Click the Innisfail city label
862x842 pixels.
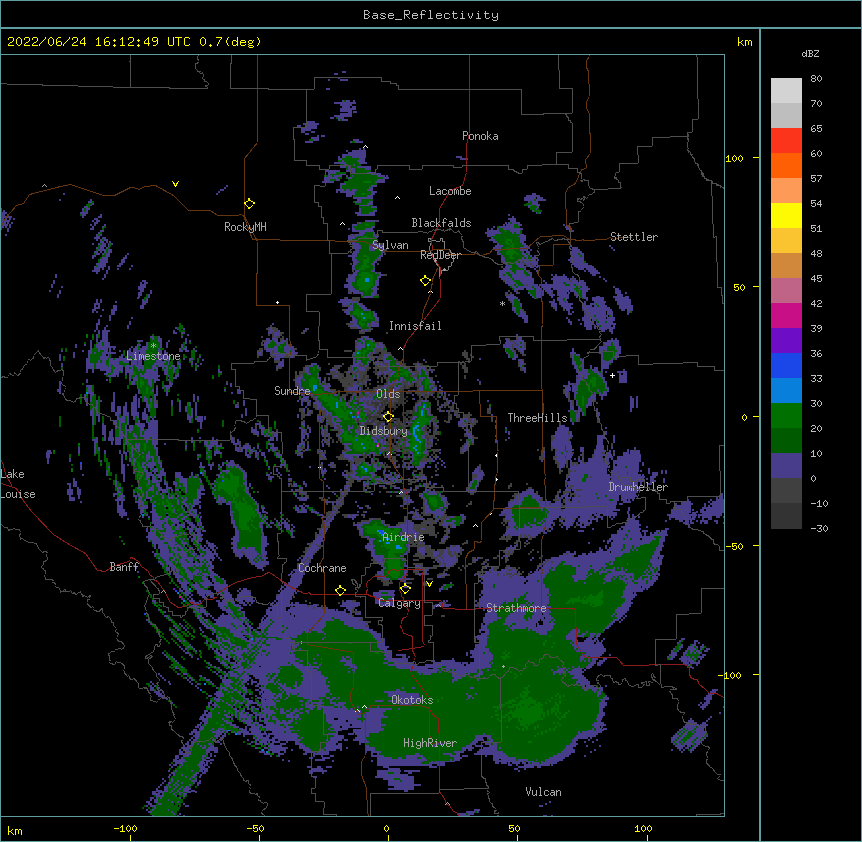[x=415, y=326]
